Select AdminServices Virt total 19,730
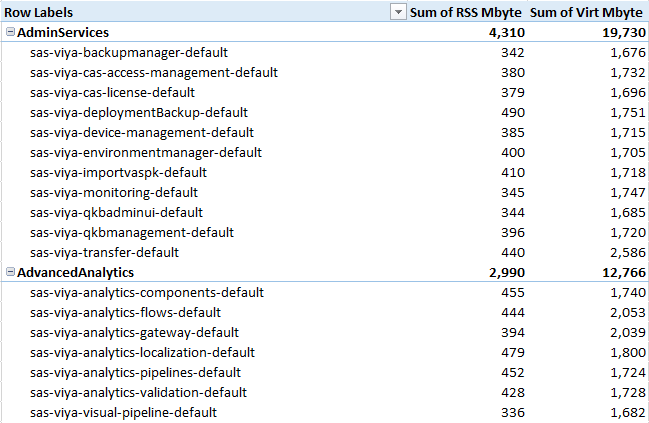Screen dimensions: 649x423 coord(624,33)
